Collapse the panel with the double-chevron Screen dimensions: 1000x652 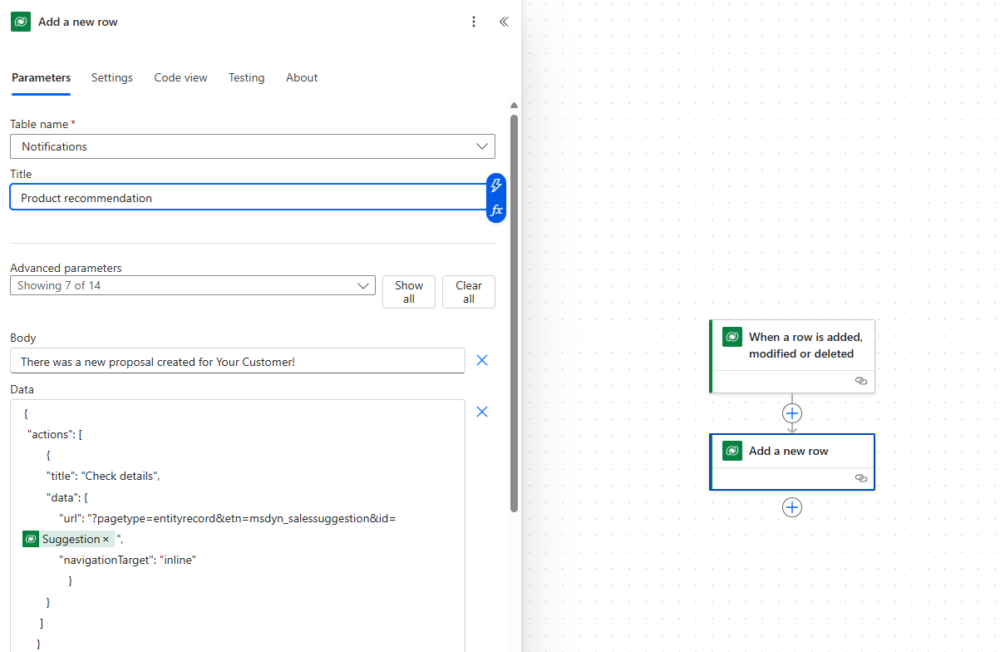coord(503,21)
